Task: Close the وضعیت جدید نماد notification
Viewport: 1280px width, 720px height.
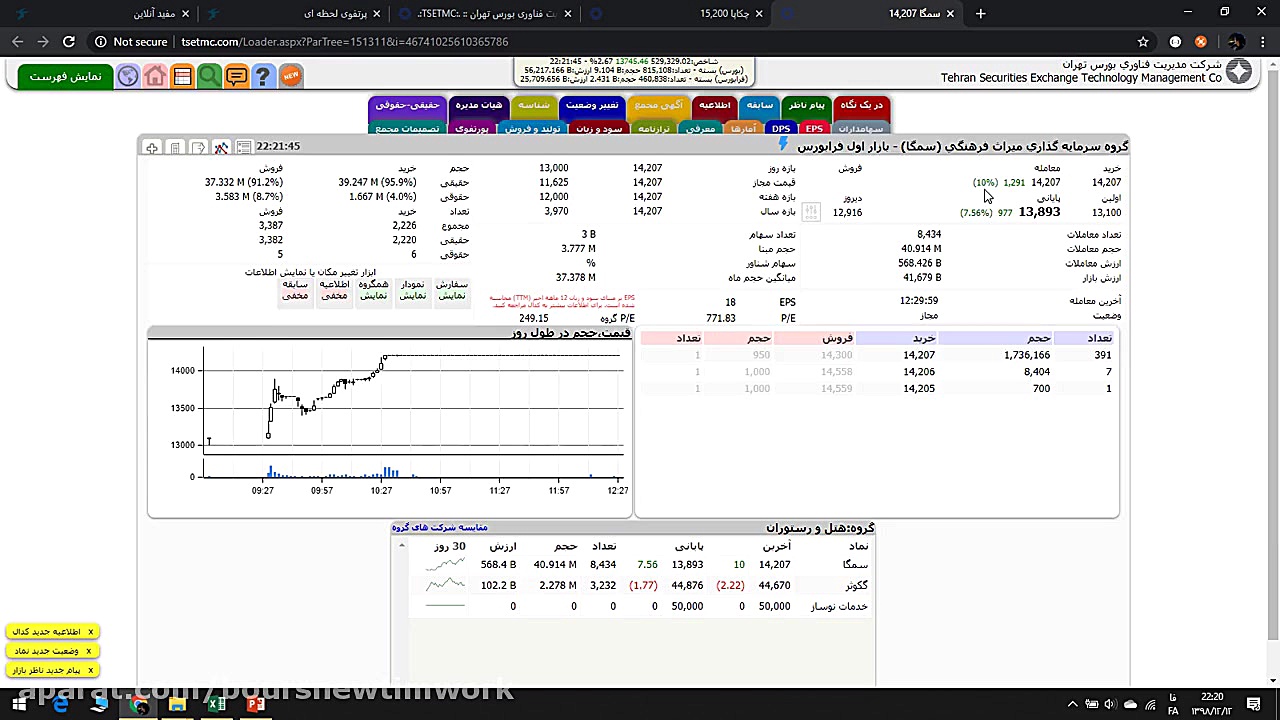Action: click(89, 651)
